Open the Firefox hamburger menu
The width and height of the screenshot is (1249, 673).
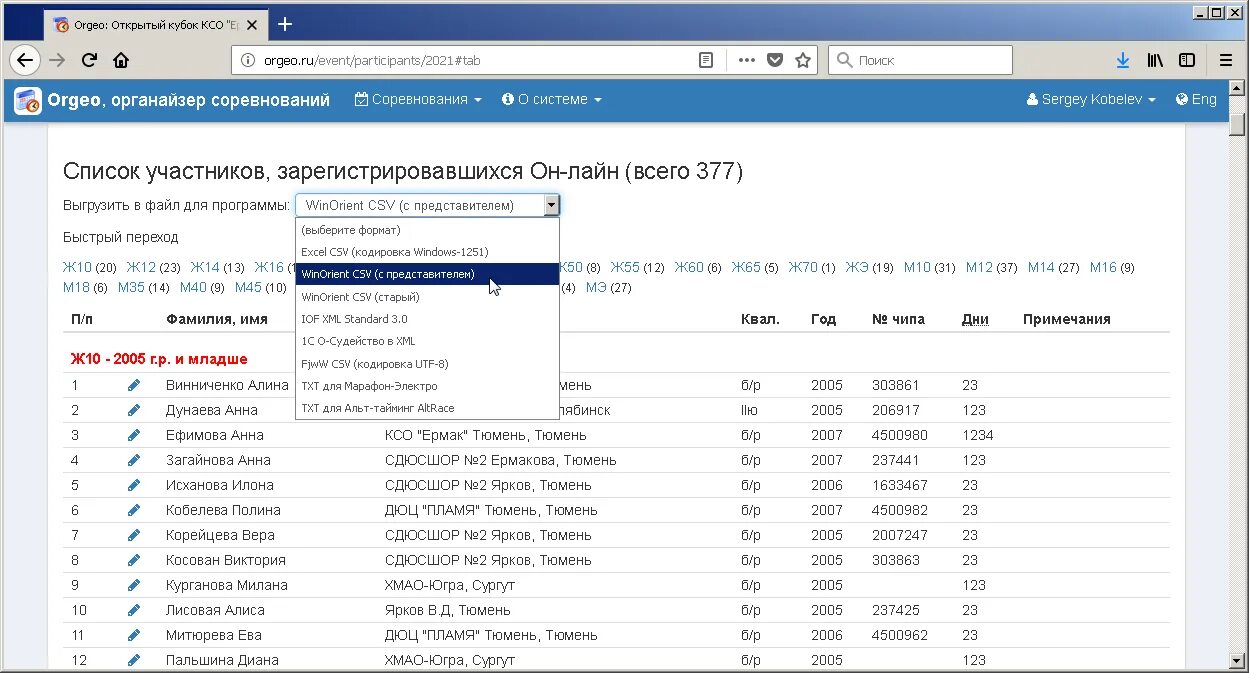(1226, 60)
